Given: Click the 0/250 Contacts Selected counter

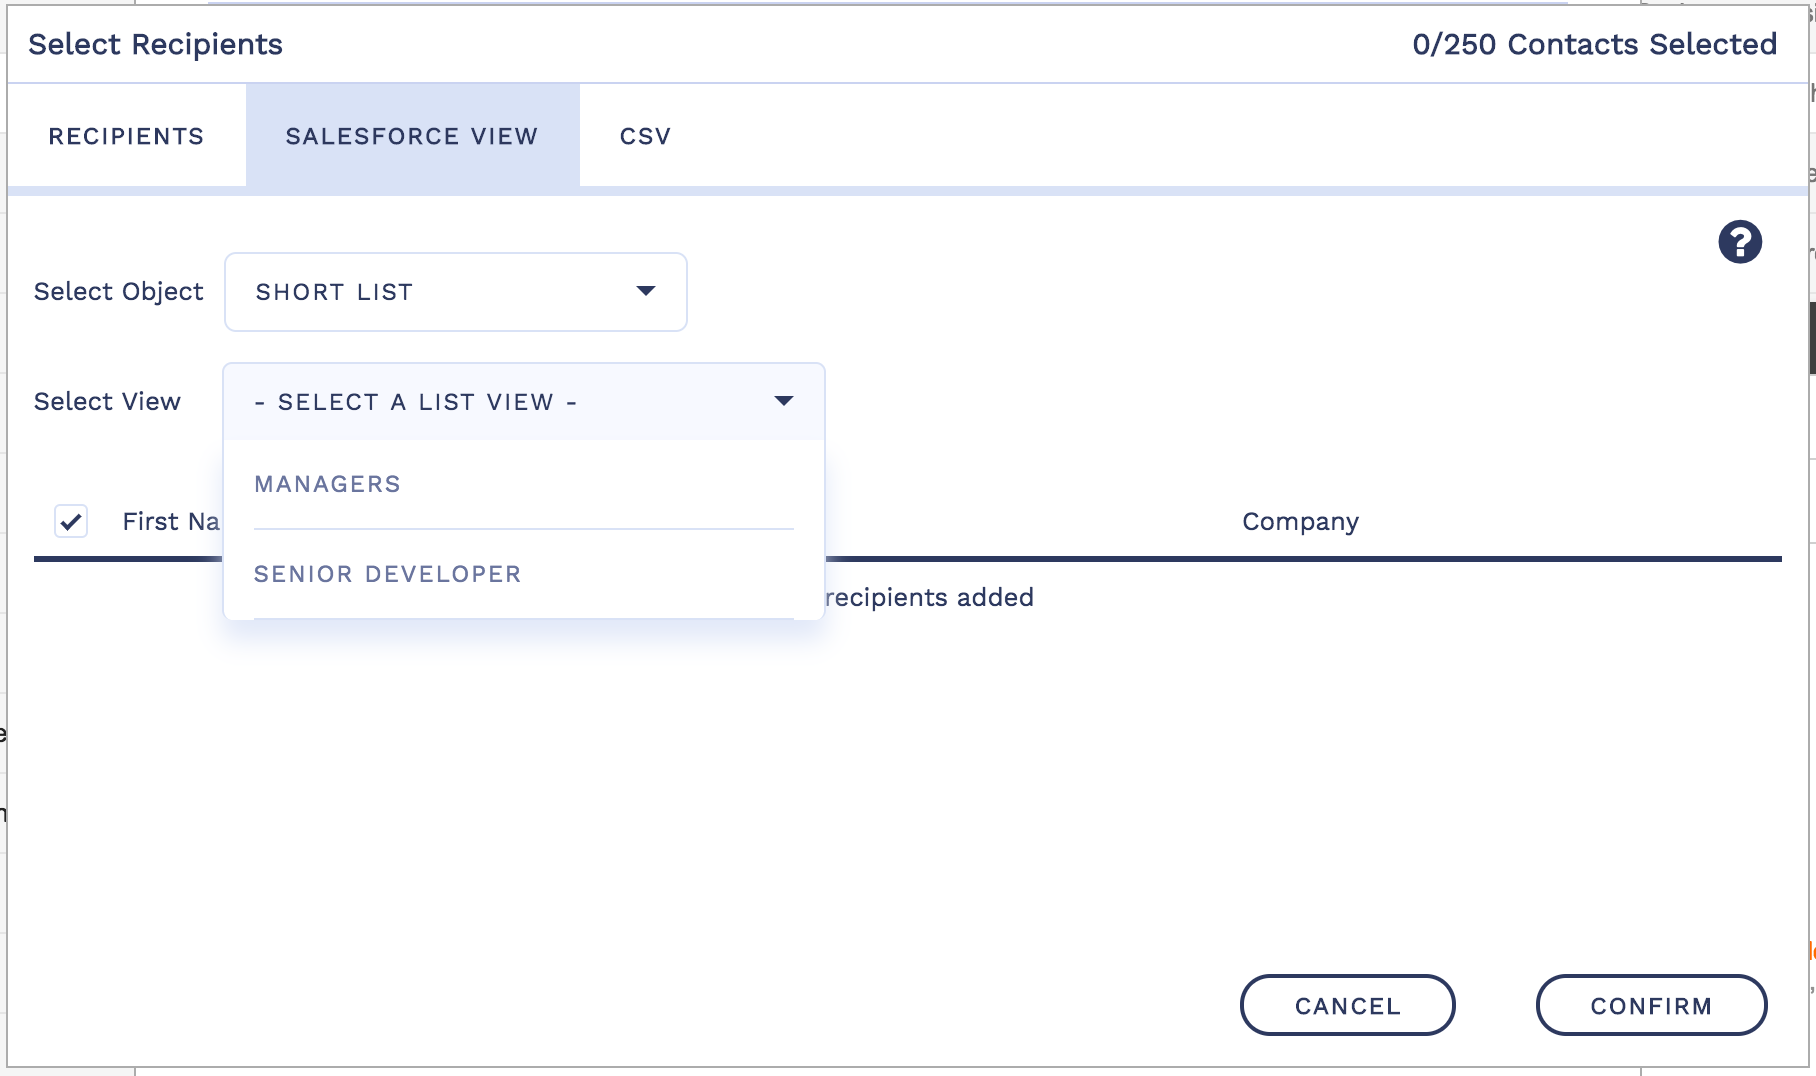Looking at the screenshot, I should coord(1594,44).
